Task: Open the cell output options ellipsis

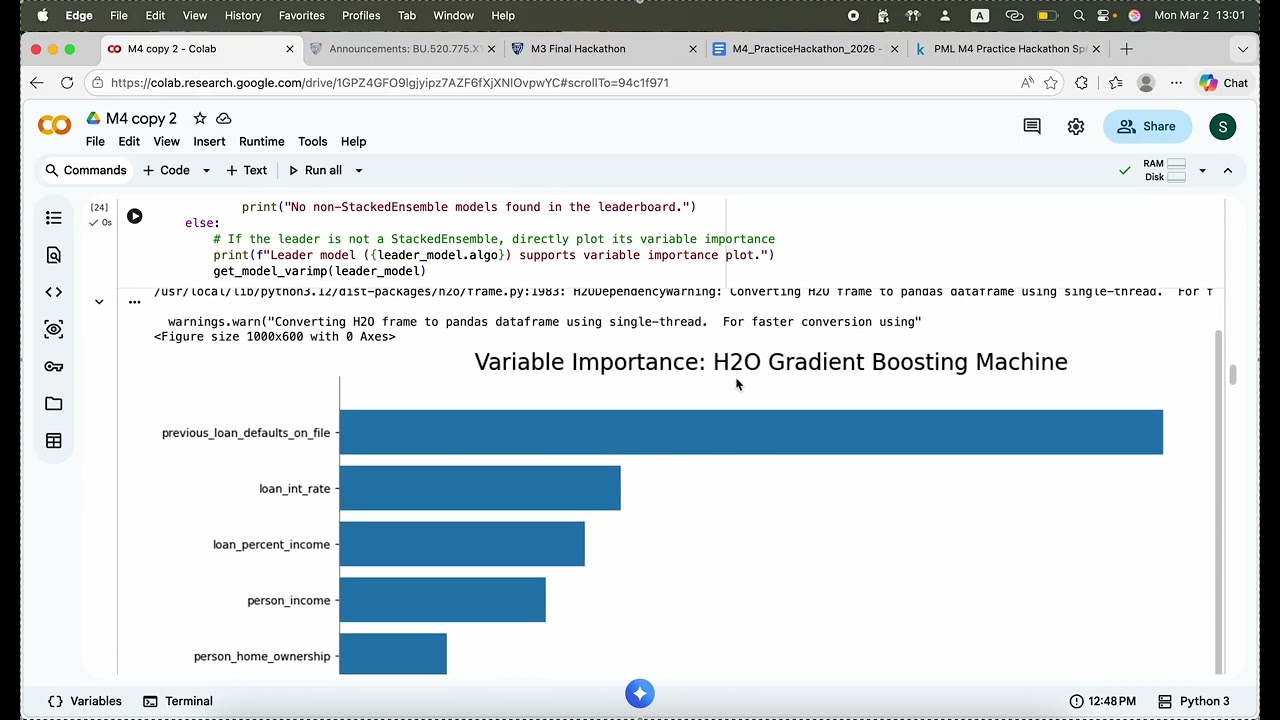Action: [x=134, y=302]
